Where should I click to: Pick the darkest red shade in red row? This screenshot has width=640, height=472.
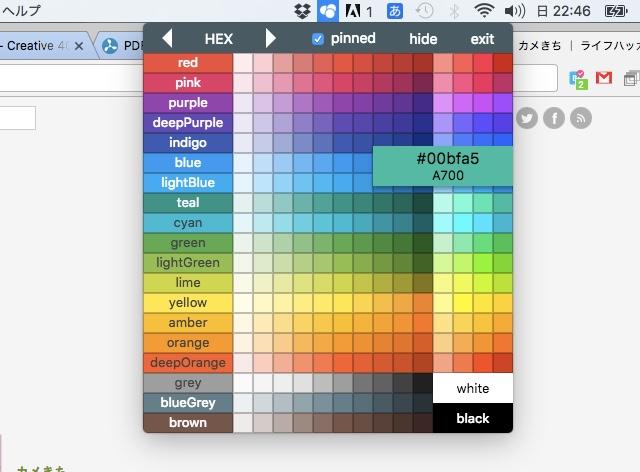(423, 63)
